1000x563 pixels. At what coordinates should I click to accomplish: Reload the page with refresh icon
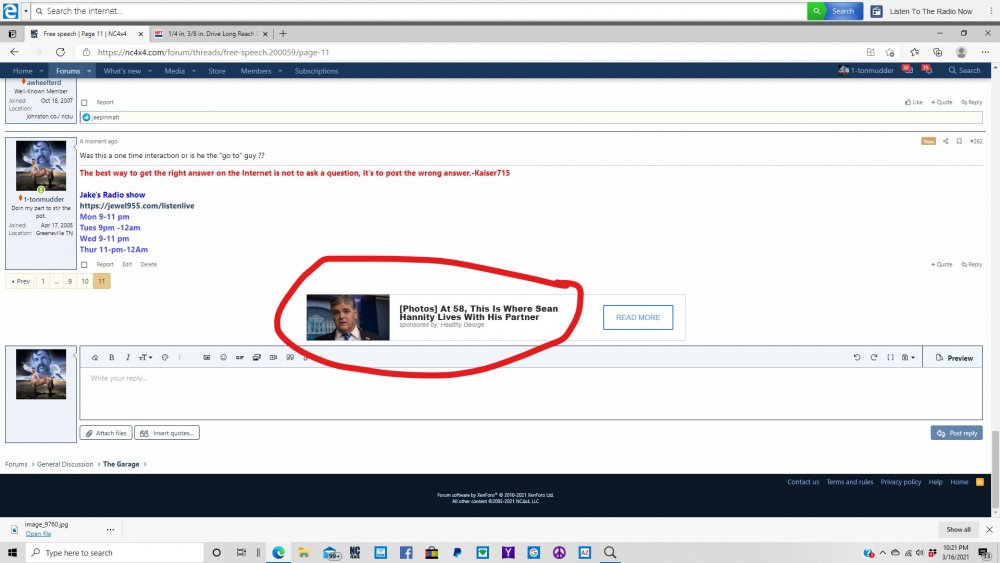click(x=60, y=52)
